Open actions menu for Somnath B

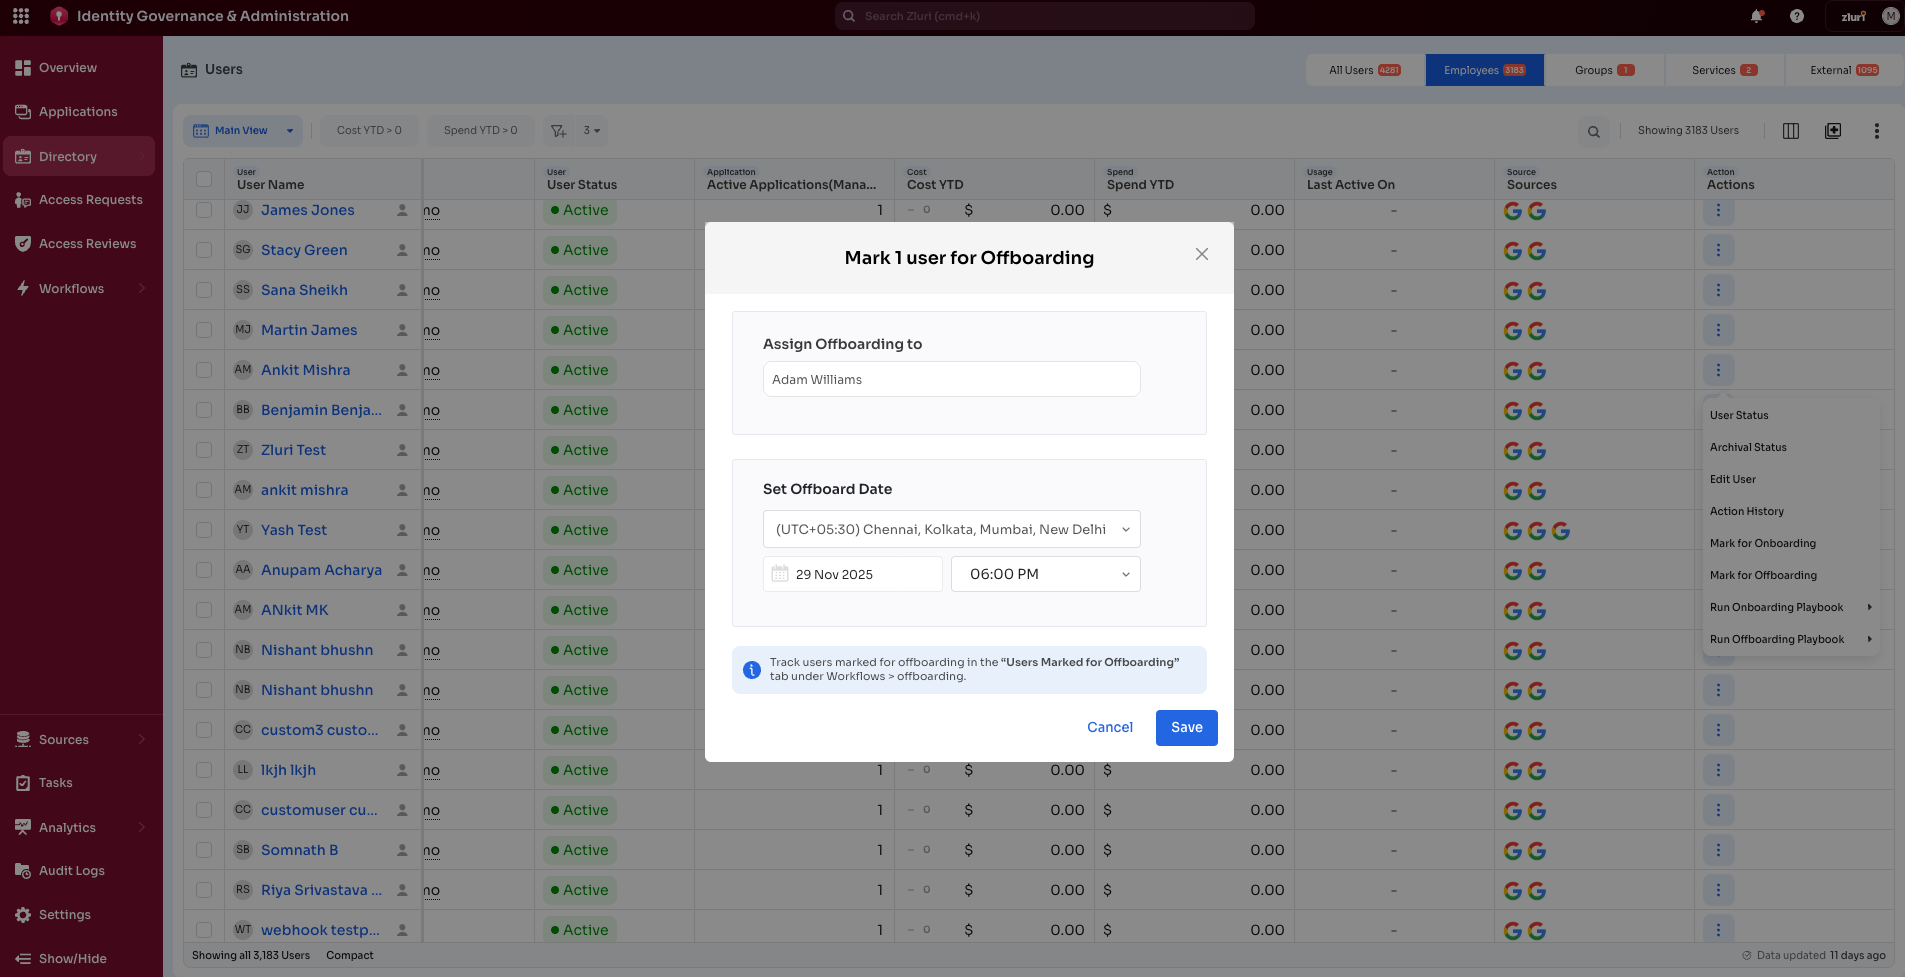point(1718,850)
